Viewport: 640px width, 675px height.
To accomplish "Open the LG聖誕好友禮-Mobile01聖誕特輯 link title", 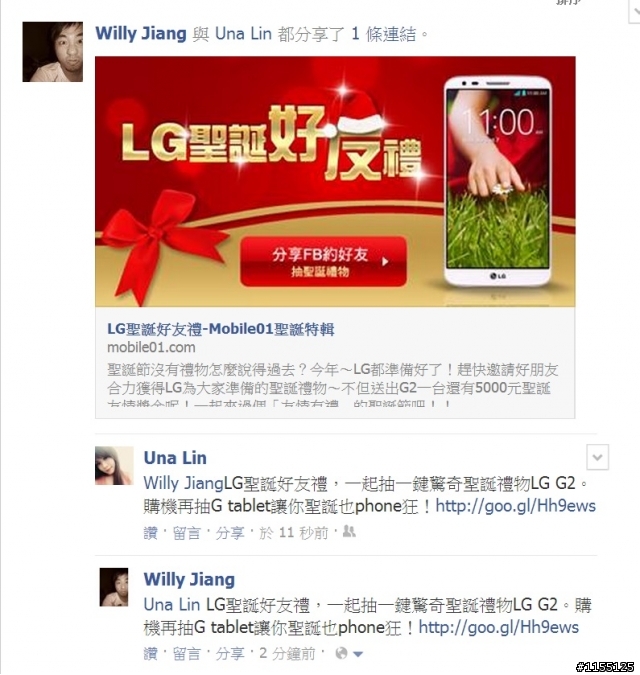I will coord(221,329).
